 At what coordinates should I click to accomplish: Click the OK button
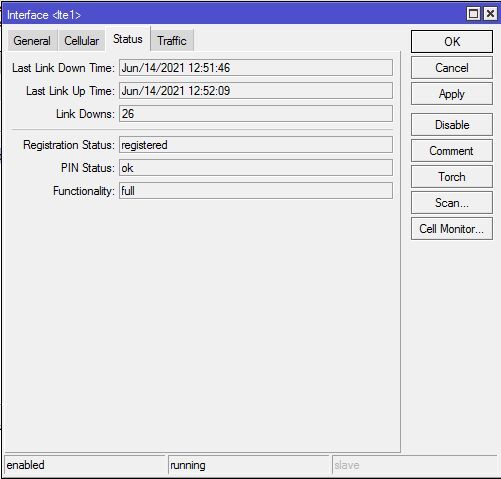452,42
